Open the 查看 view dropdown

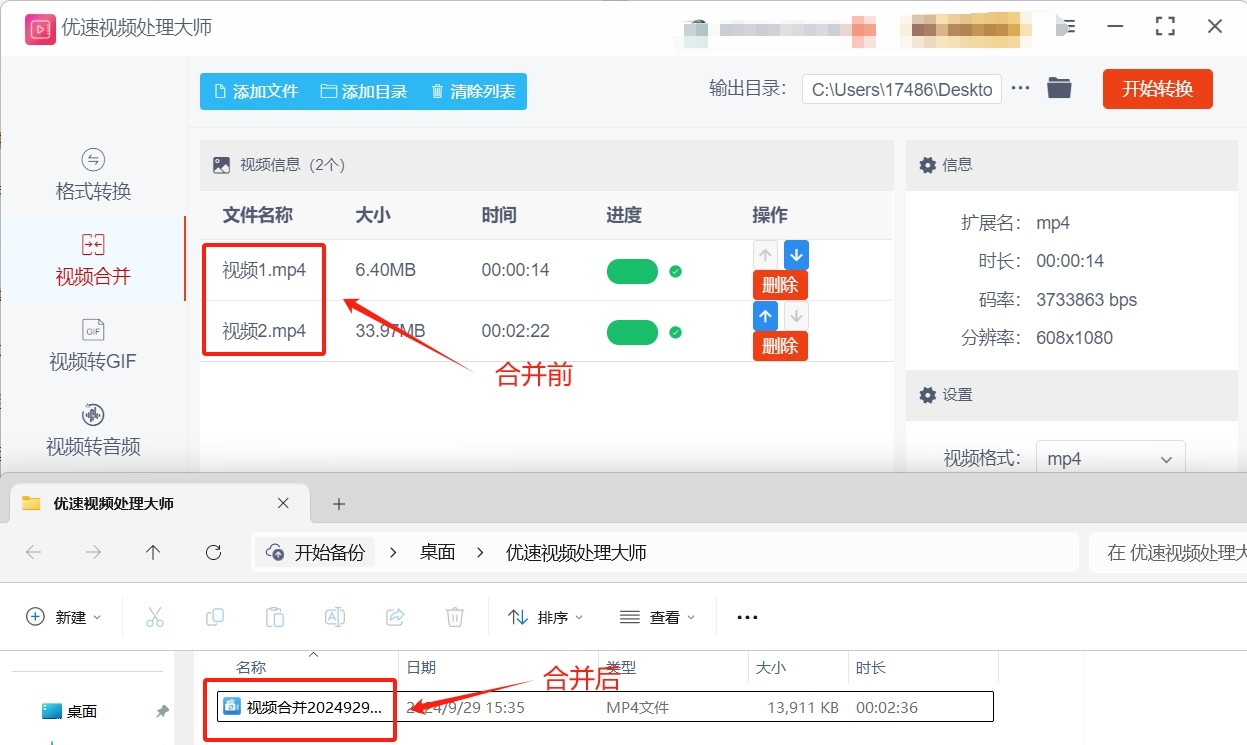pyautogui.click(x=657, y=617)
